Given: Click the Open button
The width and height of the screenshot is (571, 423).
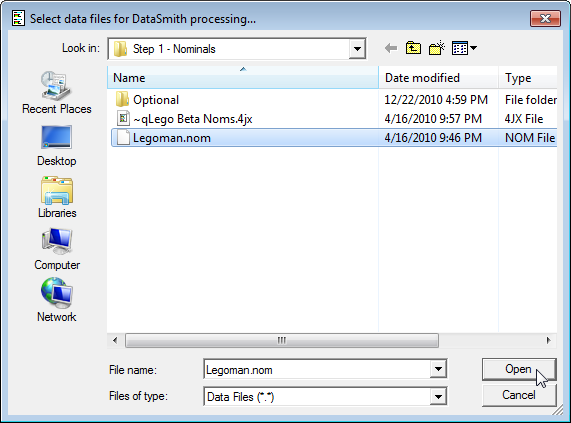Looking at the screenshot, I should (519, 369).
